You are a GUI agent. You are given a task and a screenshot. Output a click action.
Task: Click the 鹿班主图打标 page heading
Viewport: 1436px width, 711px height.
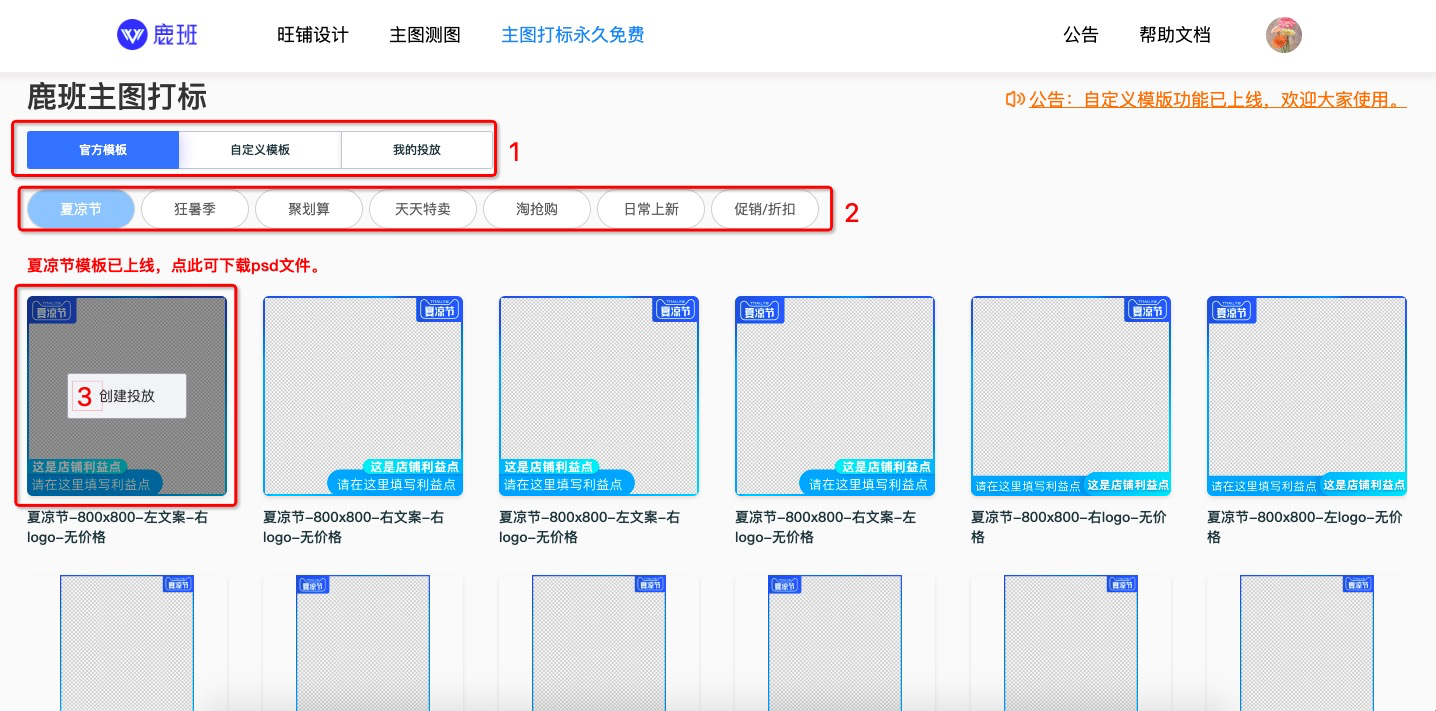click(x=117, y=97)
